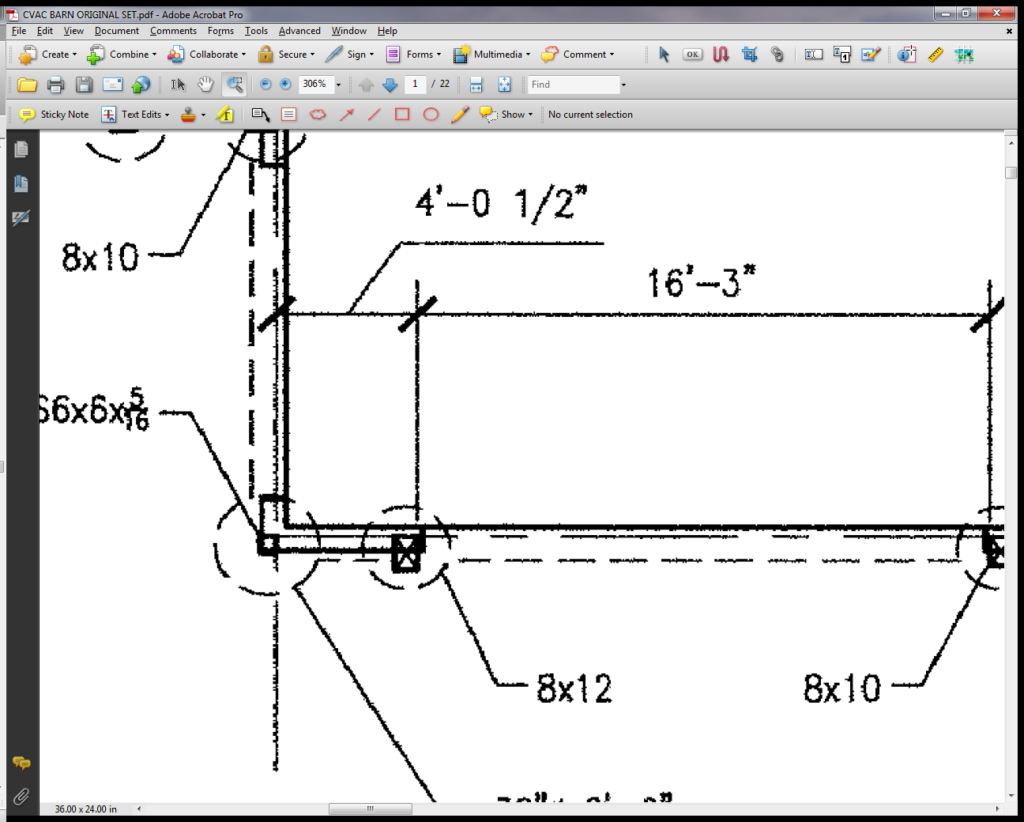Go to next page arrow
The image size is (1024, 822).
coord(390,84)
